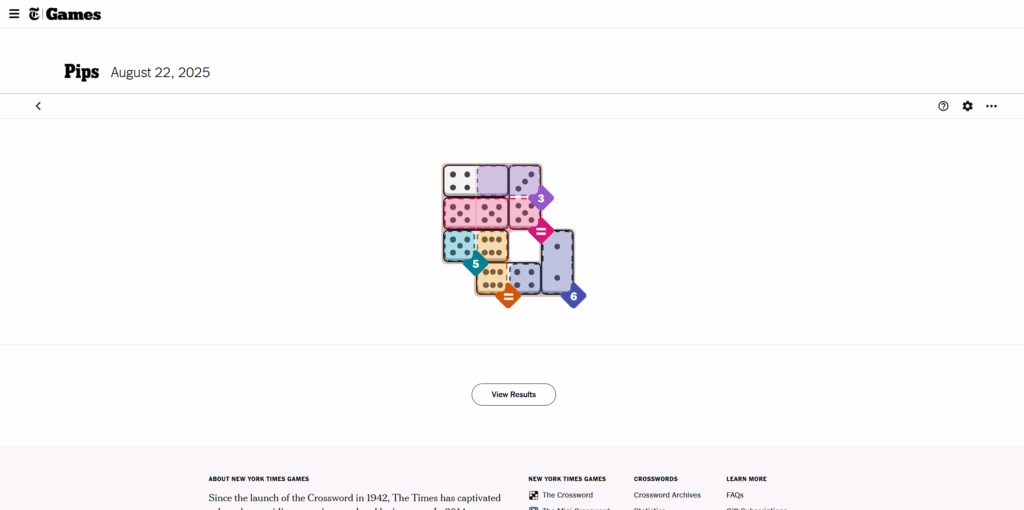Go back using the left chevron
This screenshot has width=1024, height=510.
(x=38, y=106)
